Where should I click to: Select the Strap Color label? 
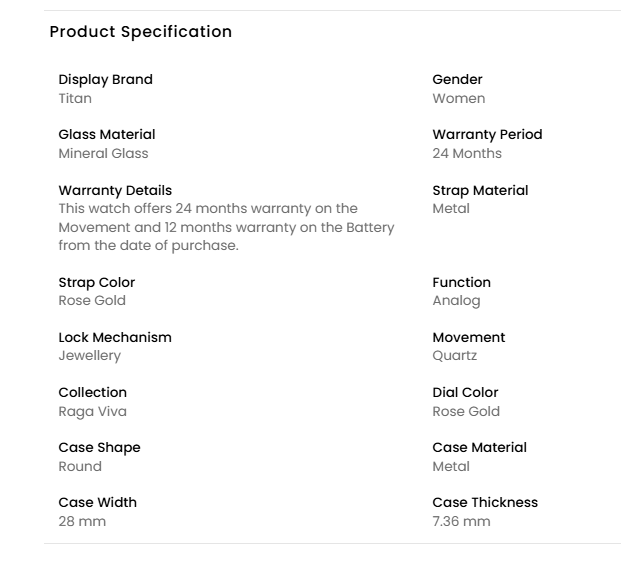96,283
